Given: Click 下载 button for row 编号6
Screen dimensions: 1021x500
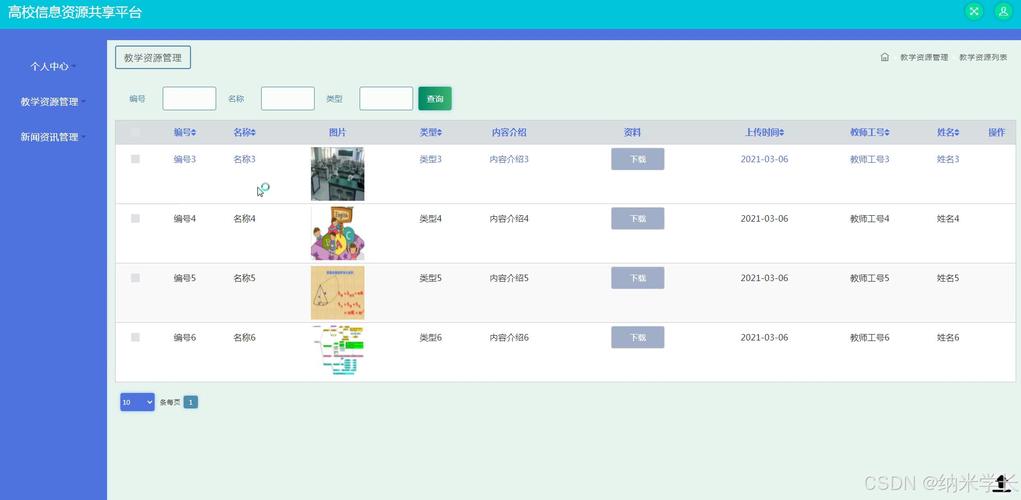Looking at the screenshot, I should click(x=637, y=337).
